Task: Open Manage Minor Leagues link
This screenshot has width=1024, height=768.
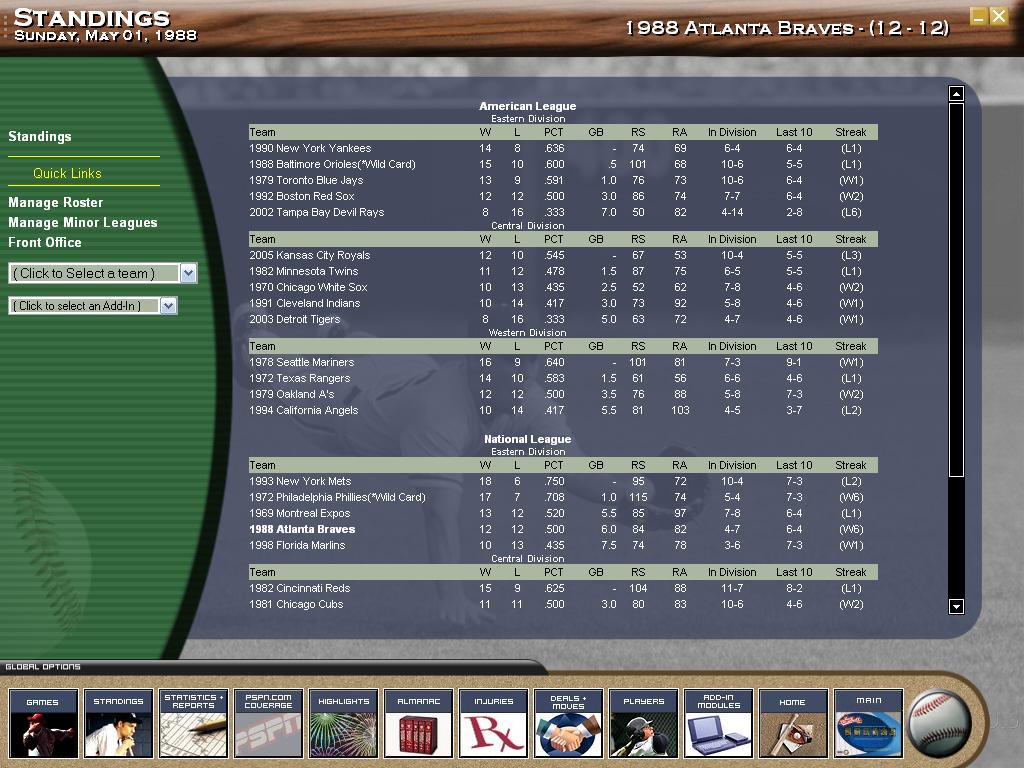Action: pyautogui.click(x=83, y=223)
